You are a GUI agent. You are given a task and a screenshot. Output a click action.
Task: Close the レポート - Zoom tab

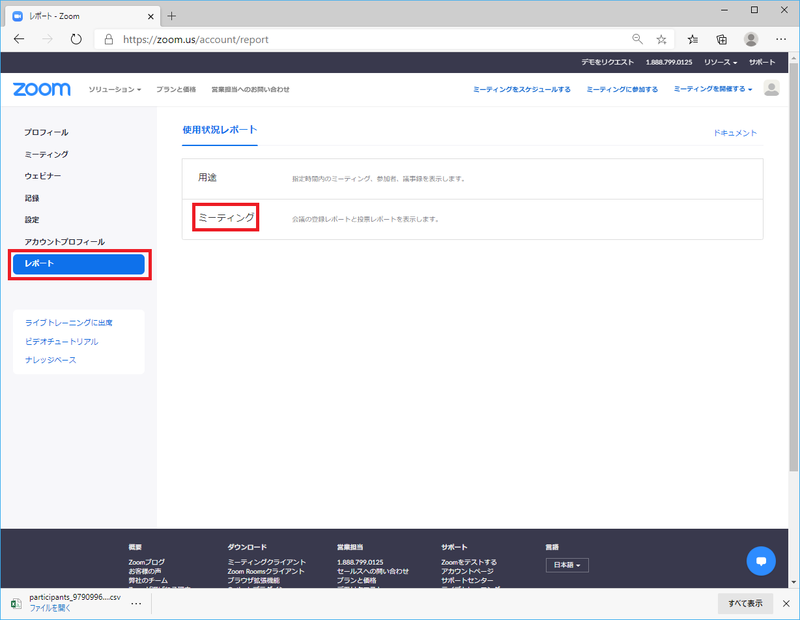(151, 16)
